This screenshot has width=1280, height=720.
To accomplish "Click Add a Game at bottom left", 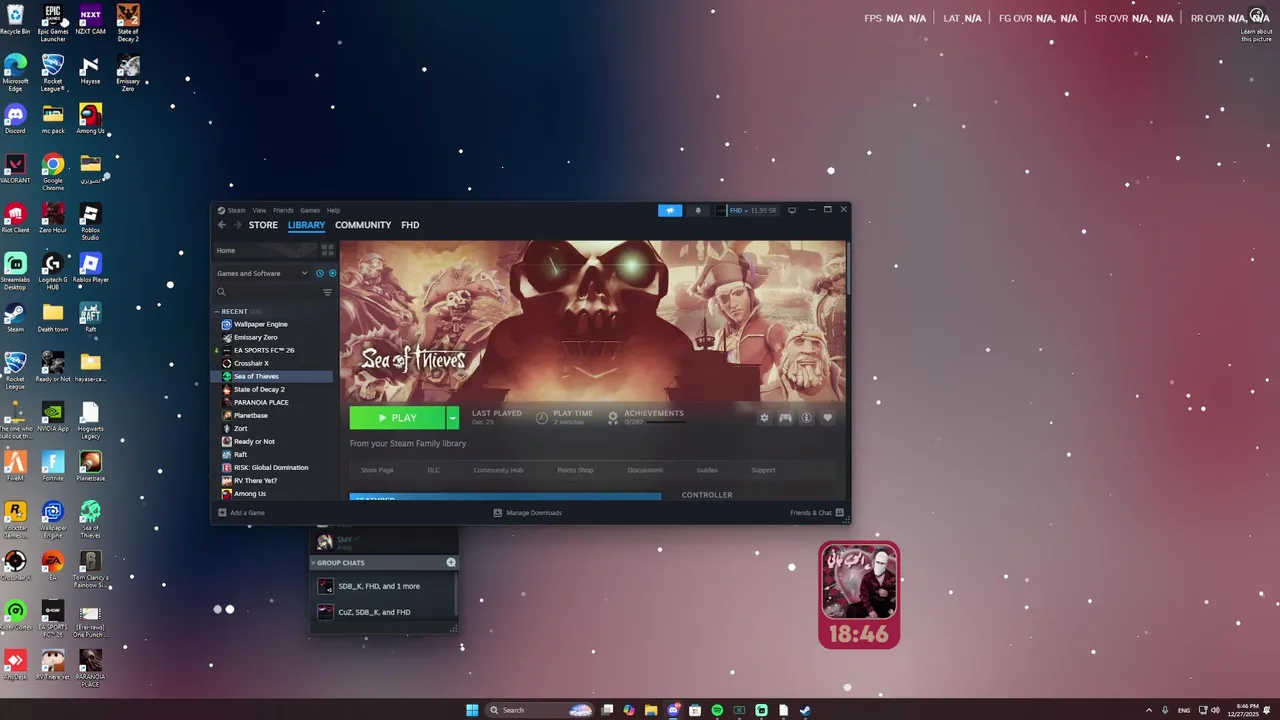I will pos(242,513).
